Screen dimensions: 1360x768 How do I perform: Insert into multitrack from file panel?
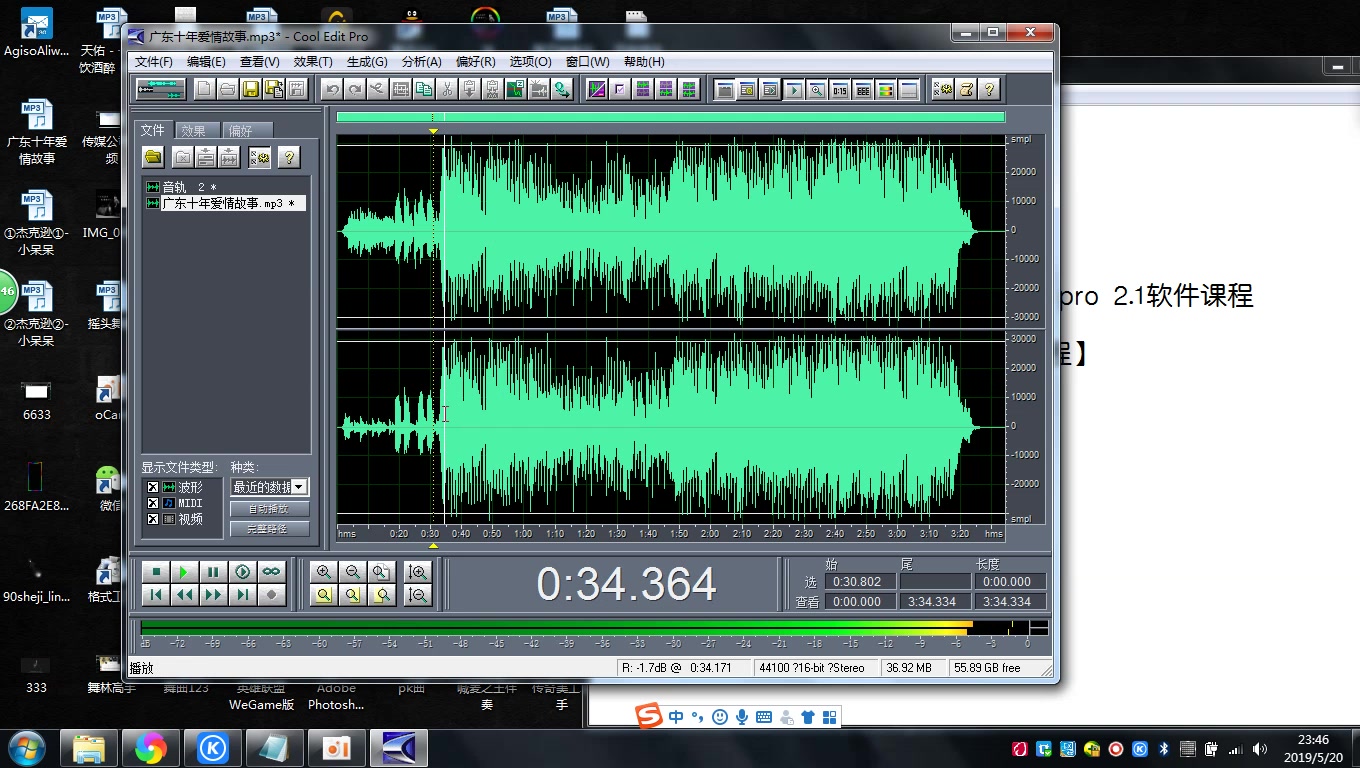click(x=205, y=157)
